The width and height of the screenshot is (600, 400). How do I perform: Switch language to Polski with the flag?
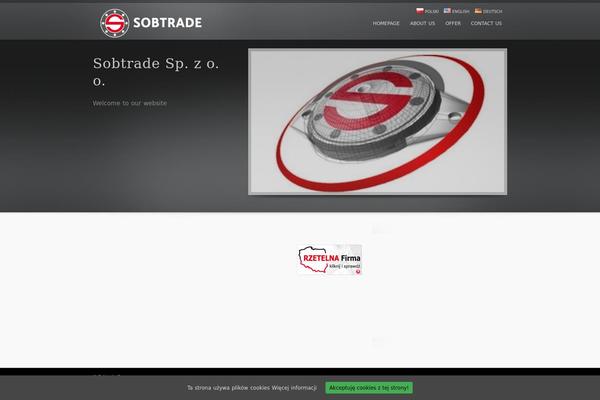pyautogui.click(x=427, y=11)
